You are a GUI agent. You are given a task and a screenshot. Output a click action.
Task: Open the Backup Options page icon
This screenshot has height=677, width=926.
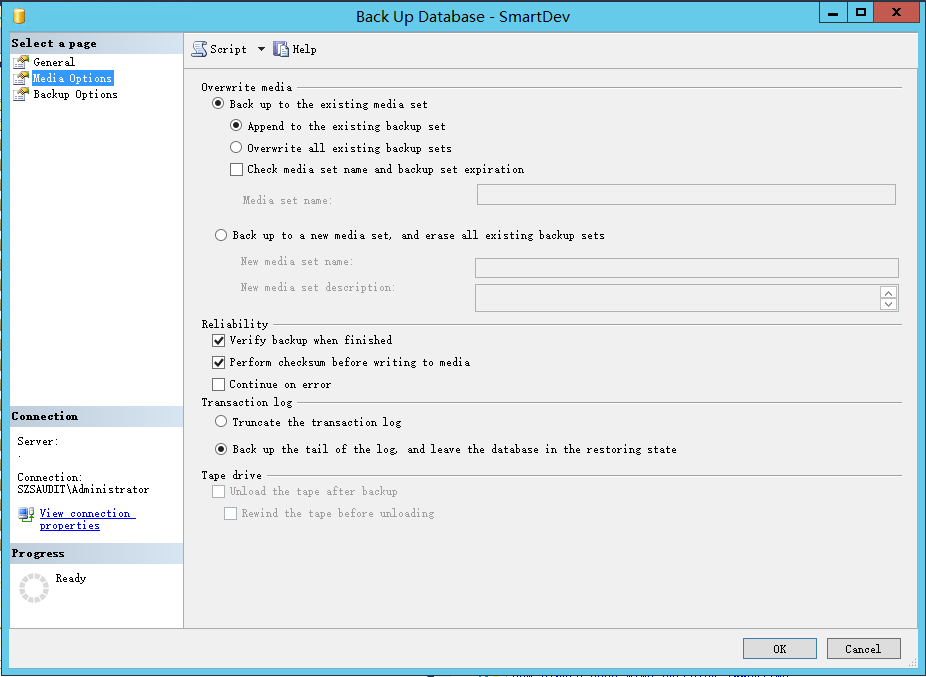(x=21, y=94)
